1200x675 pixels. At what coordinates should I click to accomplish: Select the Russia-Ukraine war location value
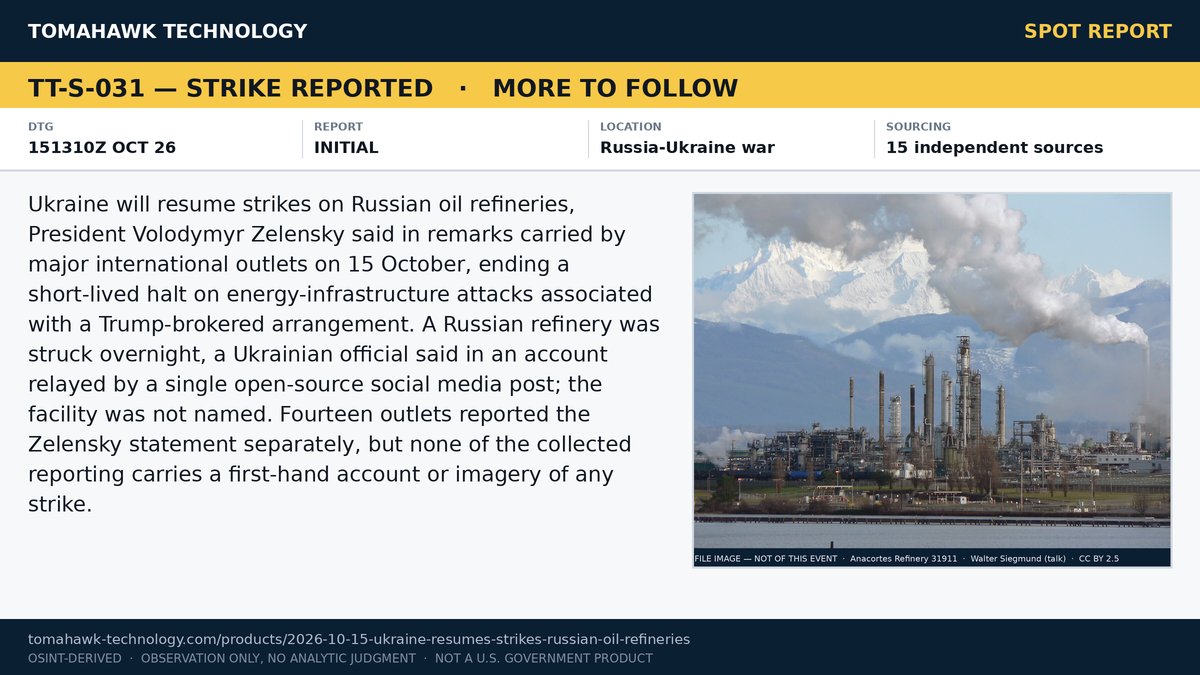coord(687,148)
